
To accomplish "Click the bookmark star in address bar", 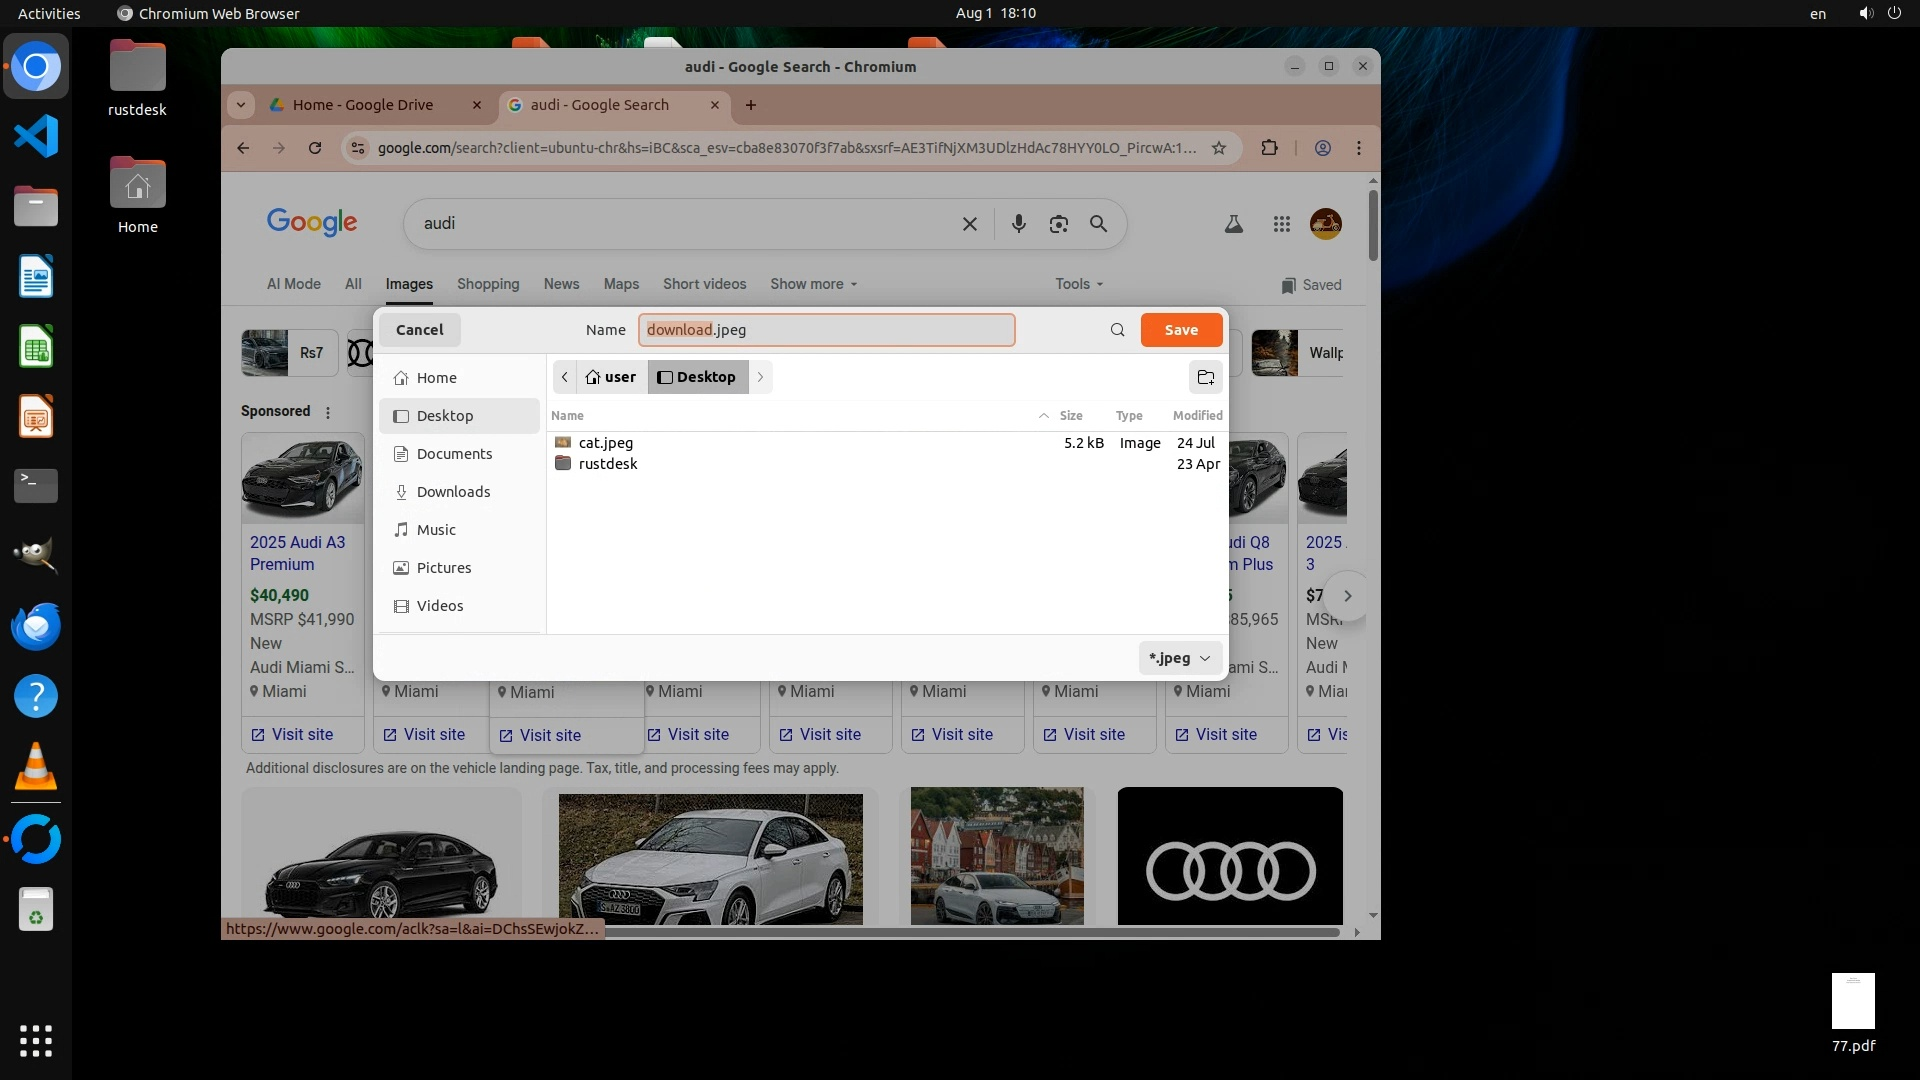I will (x=1218, y=148).
